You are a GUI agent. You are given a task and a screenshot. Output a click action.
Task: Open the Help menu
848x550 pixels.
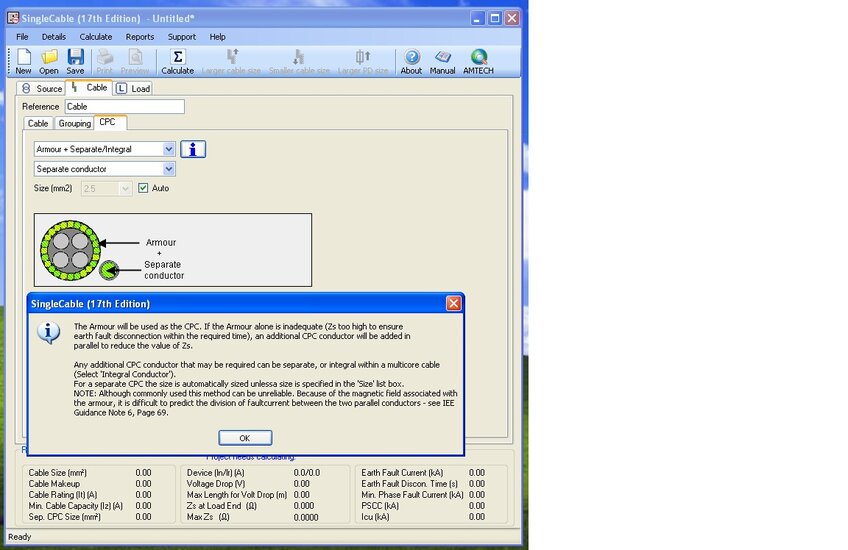click(217, 37)
